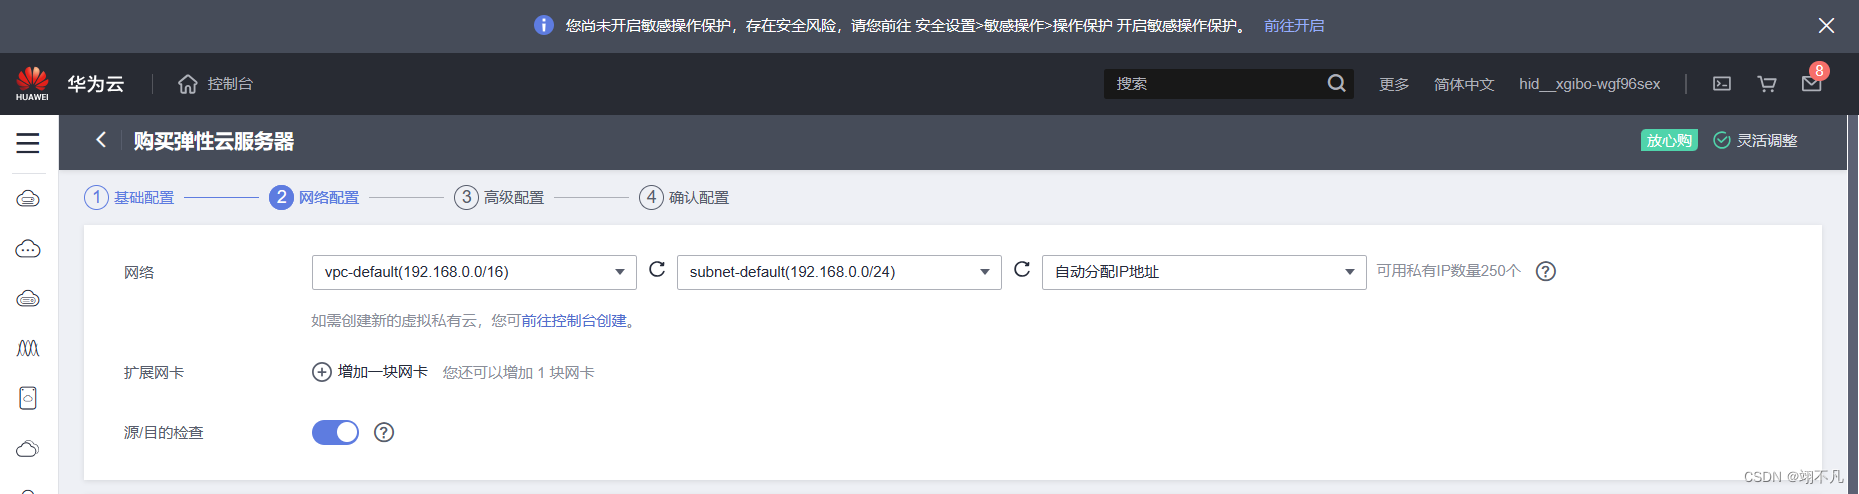1859x494 pixels.
Task: Click the second sidebar cloud icon with dots
Action: 28,248
